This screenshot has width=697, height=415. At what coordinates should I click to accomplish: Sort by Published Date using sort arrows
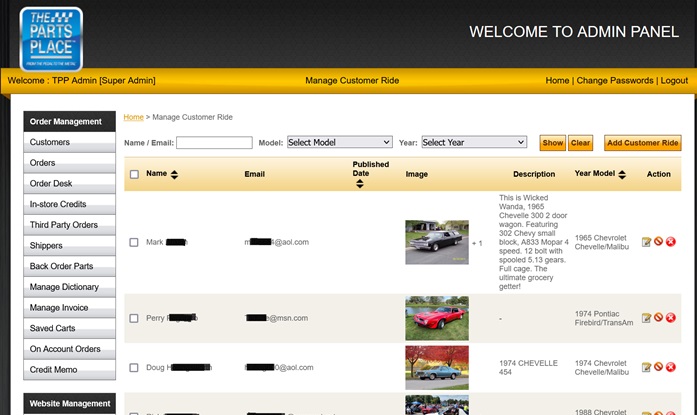pyautogui.click(x=360, y=184)
